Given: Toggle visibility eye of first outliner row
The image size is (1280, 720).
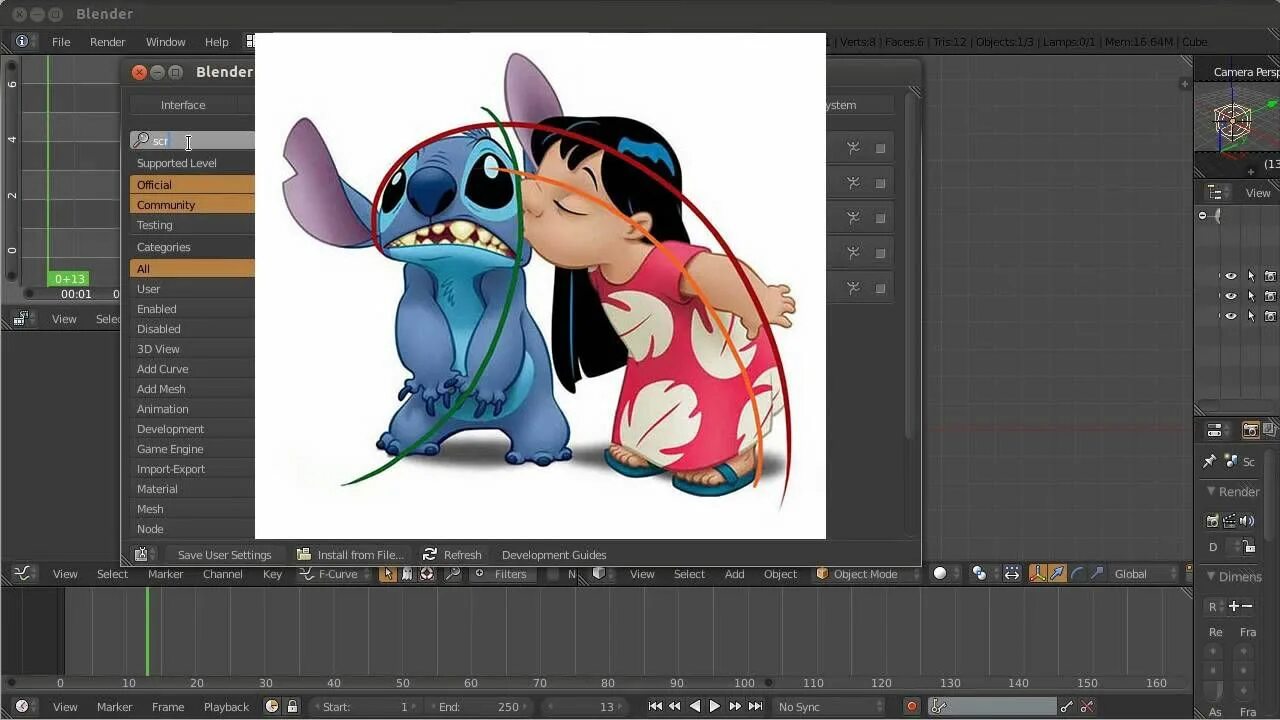Looking at the screenshot, I should pos(1231,276).
